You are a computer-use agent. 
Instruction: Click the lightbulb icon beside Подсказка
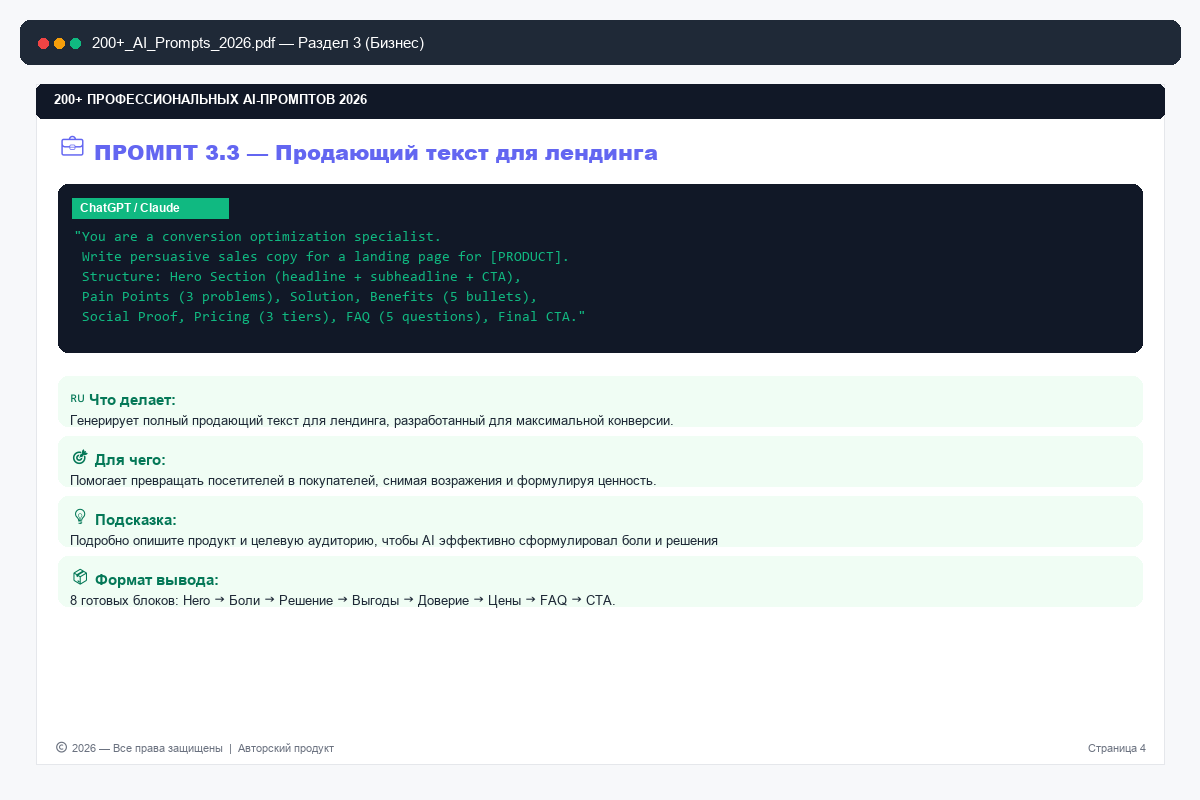(x=80, y=517)
